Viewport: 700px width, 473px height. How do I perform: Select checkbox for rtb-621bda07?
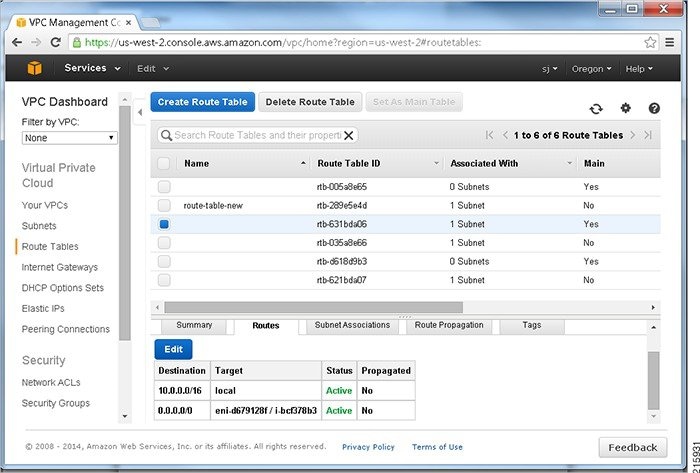coord(164,280)
